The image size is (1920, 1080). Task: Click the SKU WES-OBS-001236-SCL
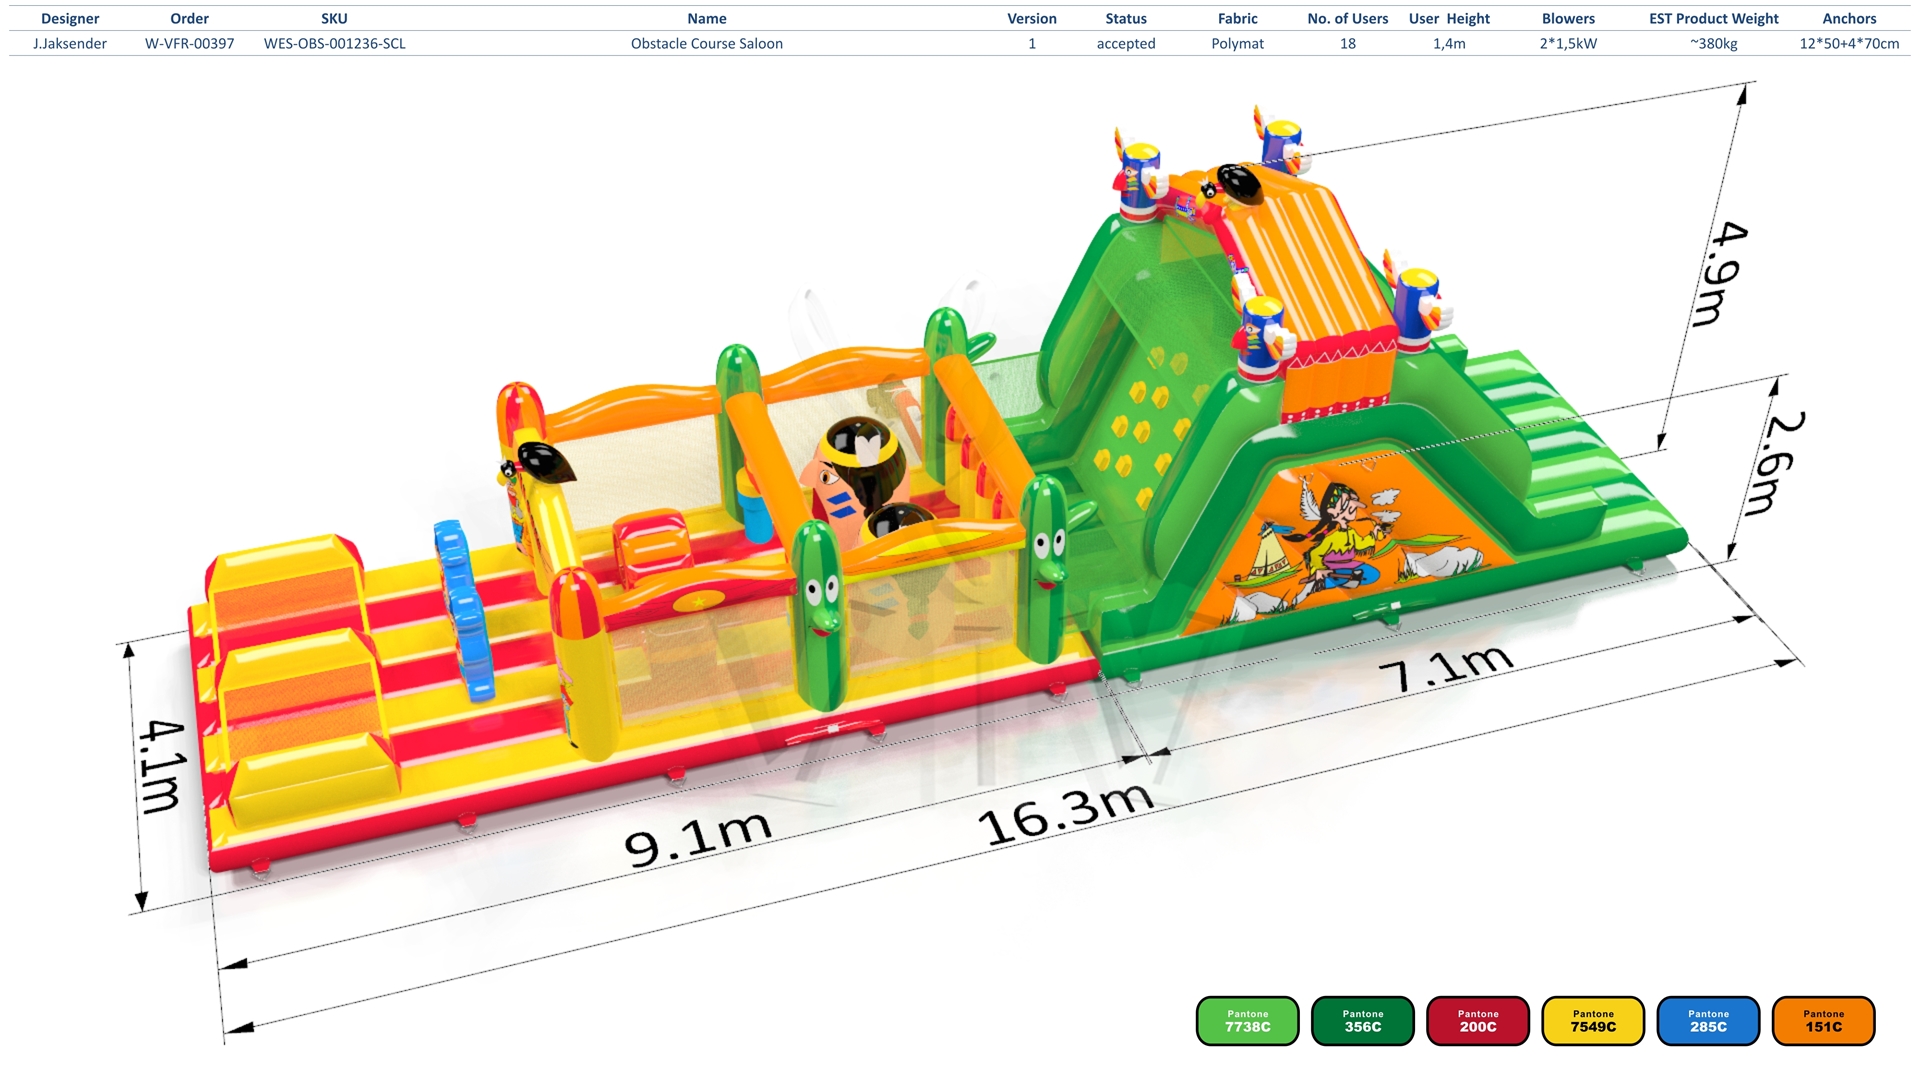click(x=334, y=44)
